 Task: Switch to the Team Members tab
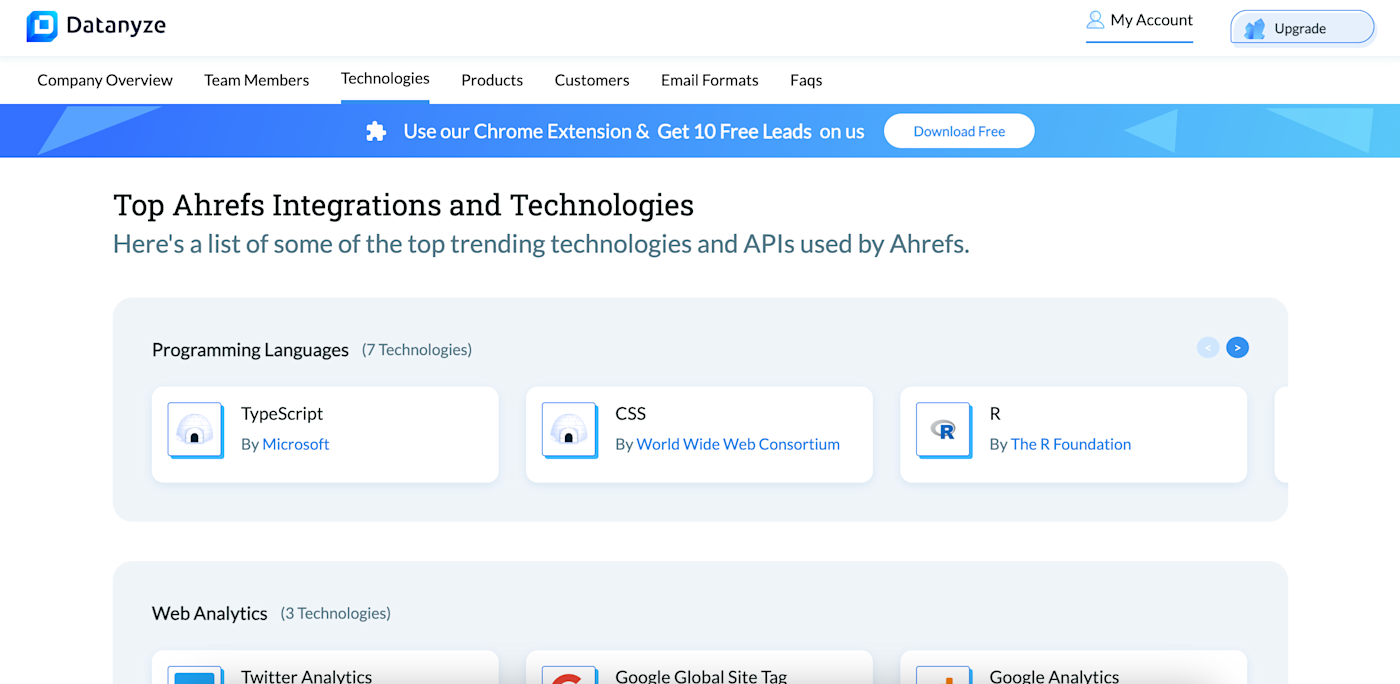click(x=257, y=80)
